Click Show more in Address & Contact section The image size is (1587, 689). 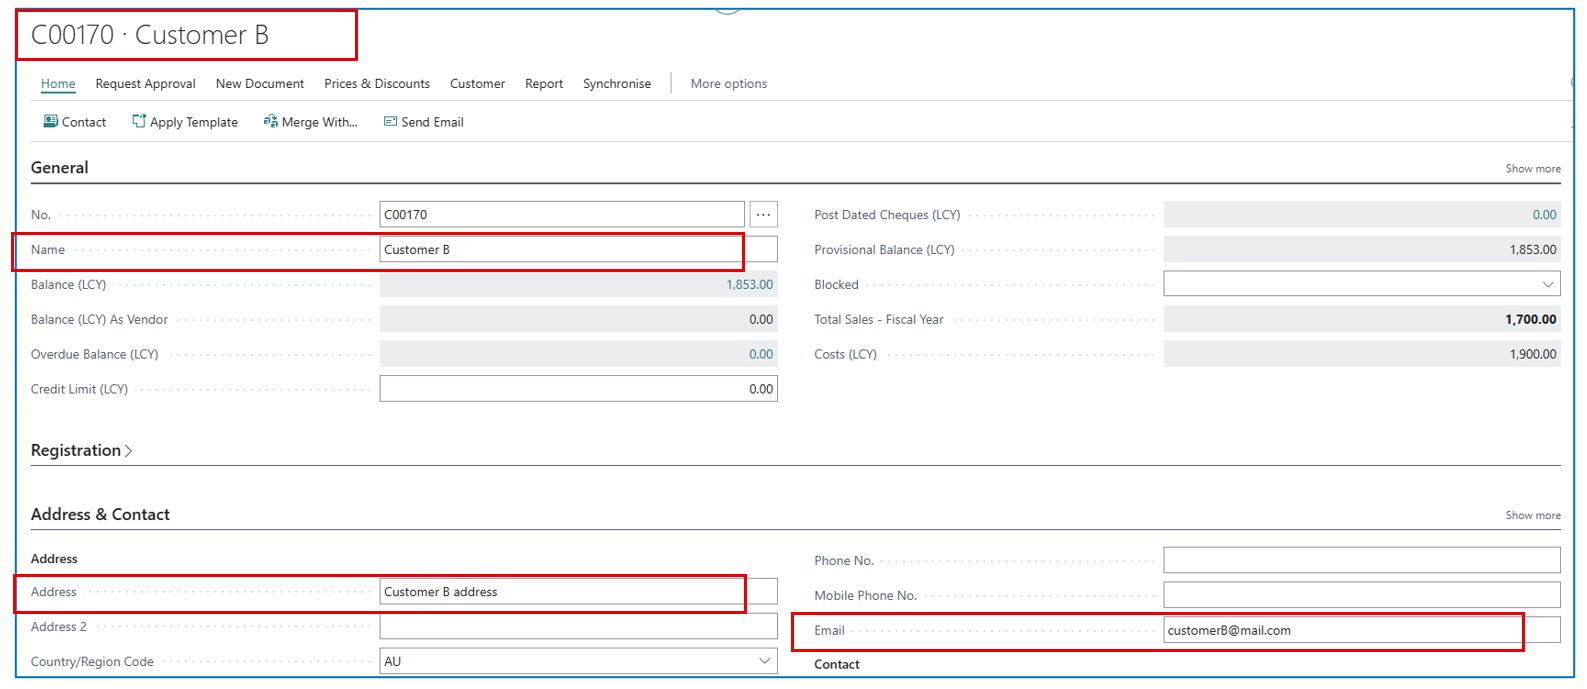point(1532,516)
